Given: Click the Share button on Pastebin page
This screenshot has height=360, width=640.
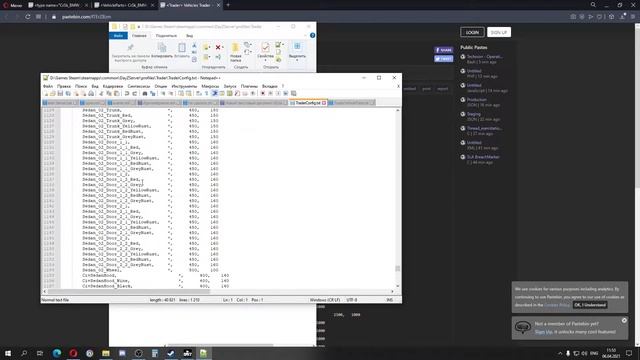Looking at the screenshot, I should [x=444, y=50].
